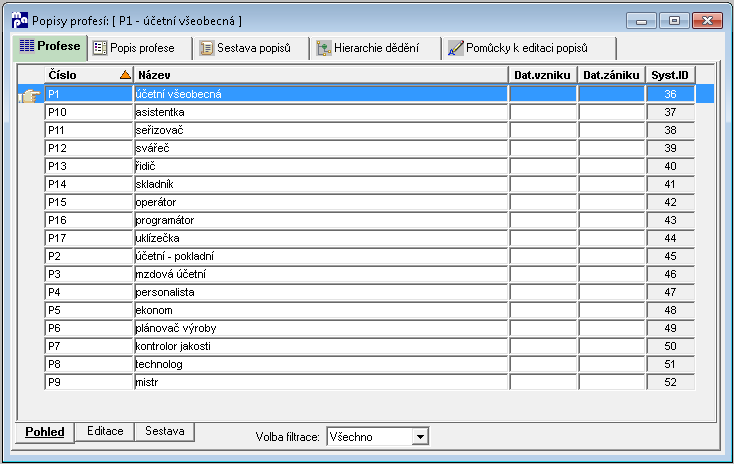
Task: Click the Syst.ID value 45
Action: tap(670, 256)
